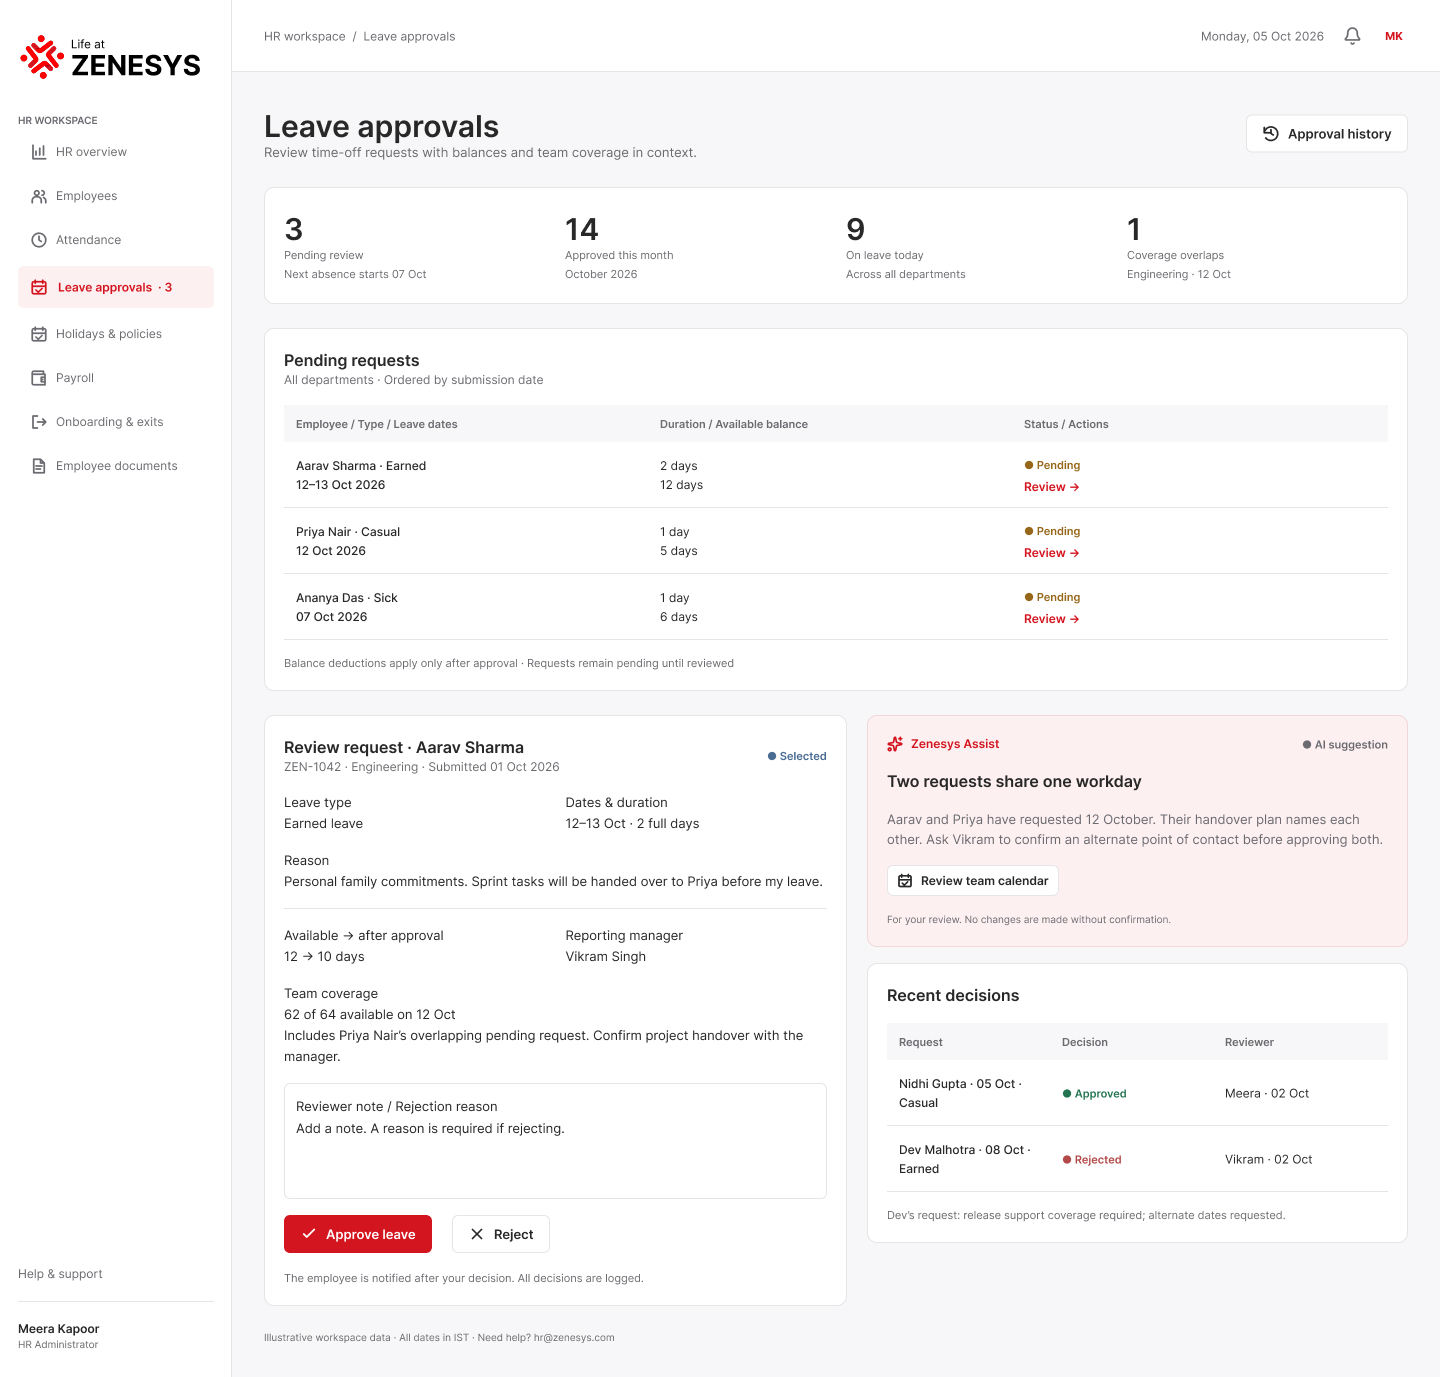Click the Reviewer note text field

click(555, 1141)
